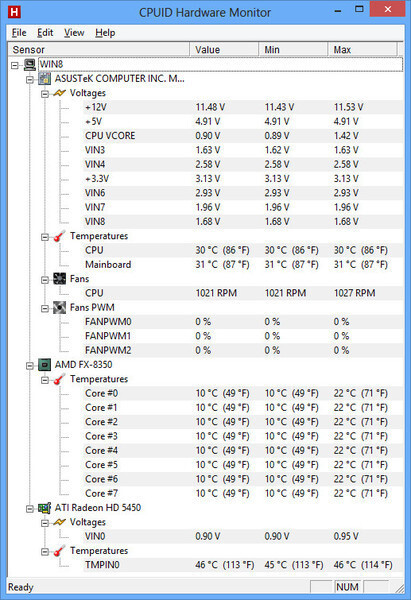The image size is (411, 600).
Task: Select the CPU VCORE voltage row
Action: click(243, 136)
